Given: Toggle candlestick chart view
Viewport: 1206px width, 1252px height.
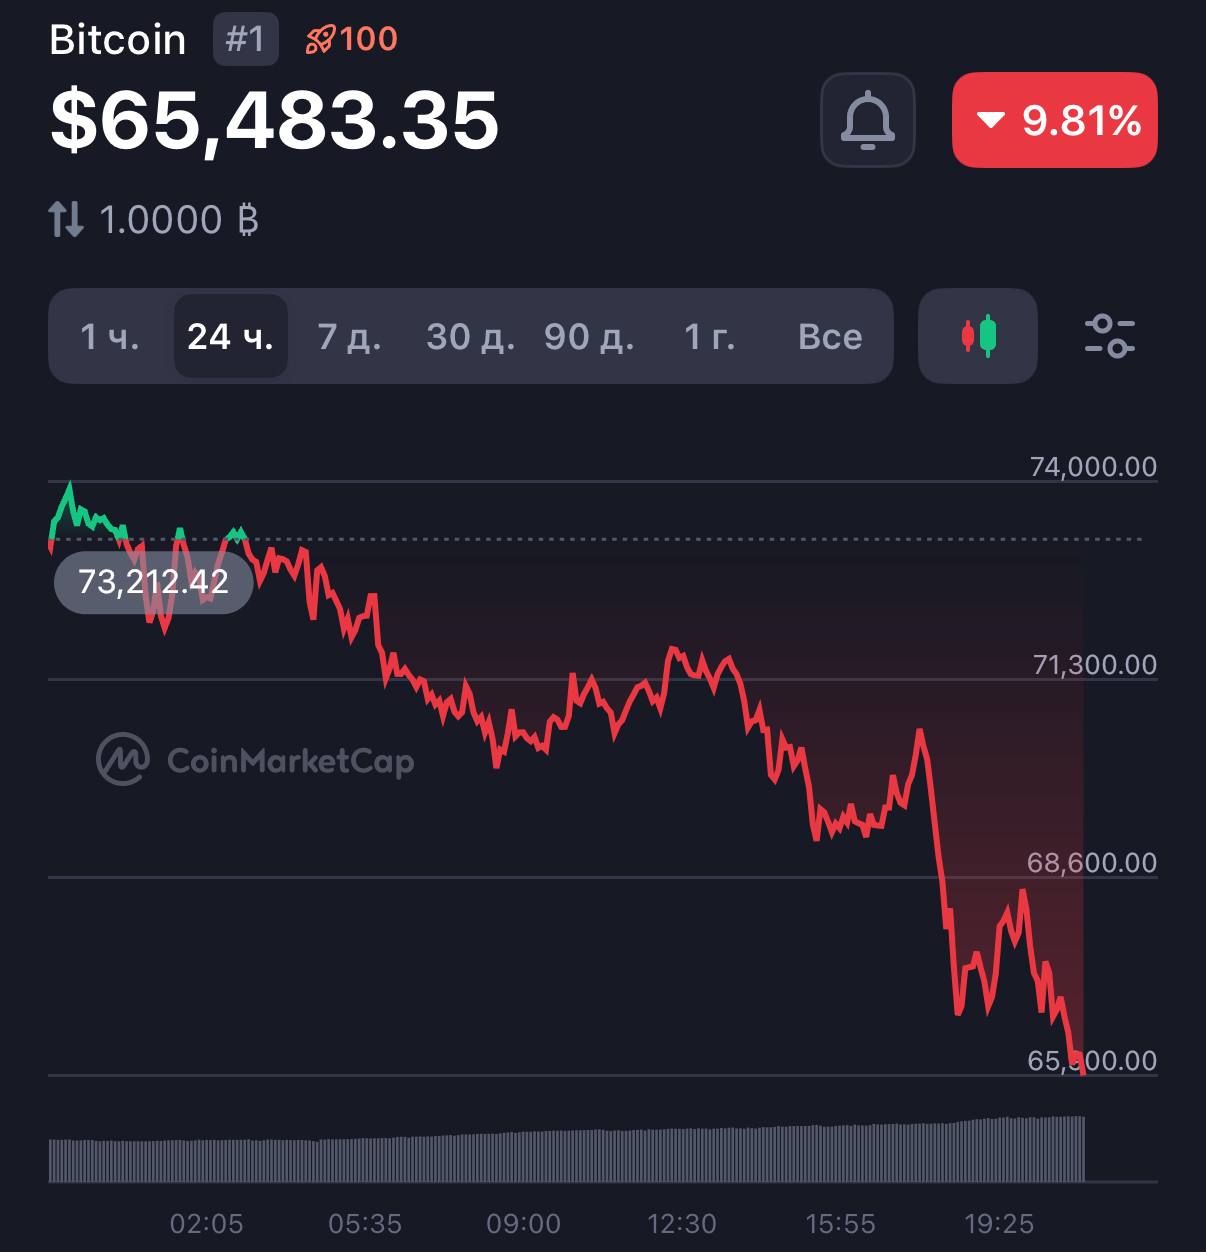Looking at the screenshot, I should tap(978, 336).
